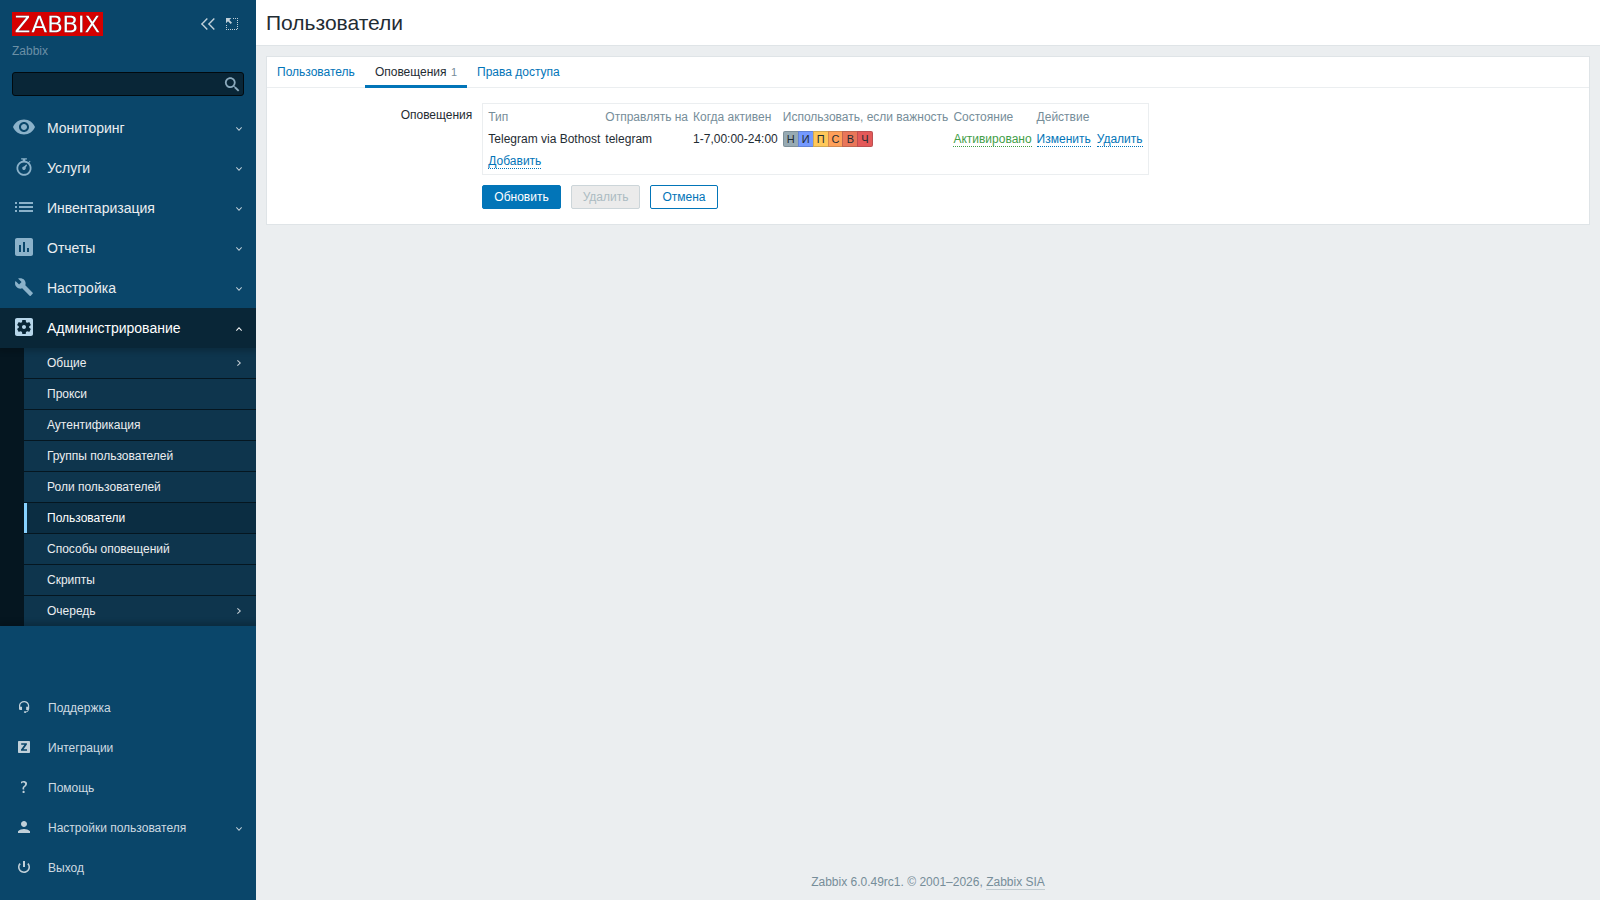
Task: Click the sign out power icon
Action: click(24, 867)
